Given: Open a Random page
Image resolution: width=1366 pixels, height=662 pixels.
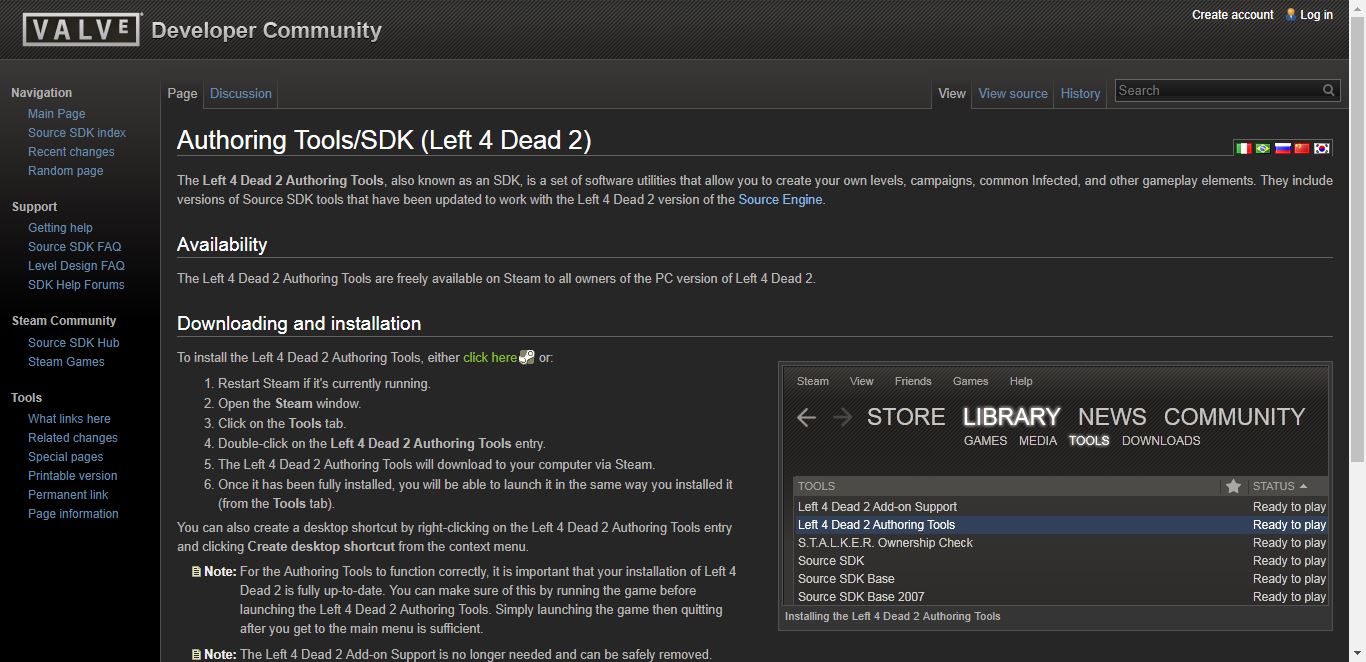Looking at the screenshot, I should click(65, 171).
